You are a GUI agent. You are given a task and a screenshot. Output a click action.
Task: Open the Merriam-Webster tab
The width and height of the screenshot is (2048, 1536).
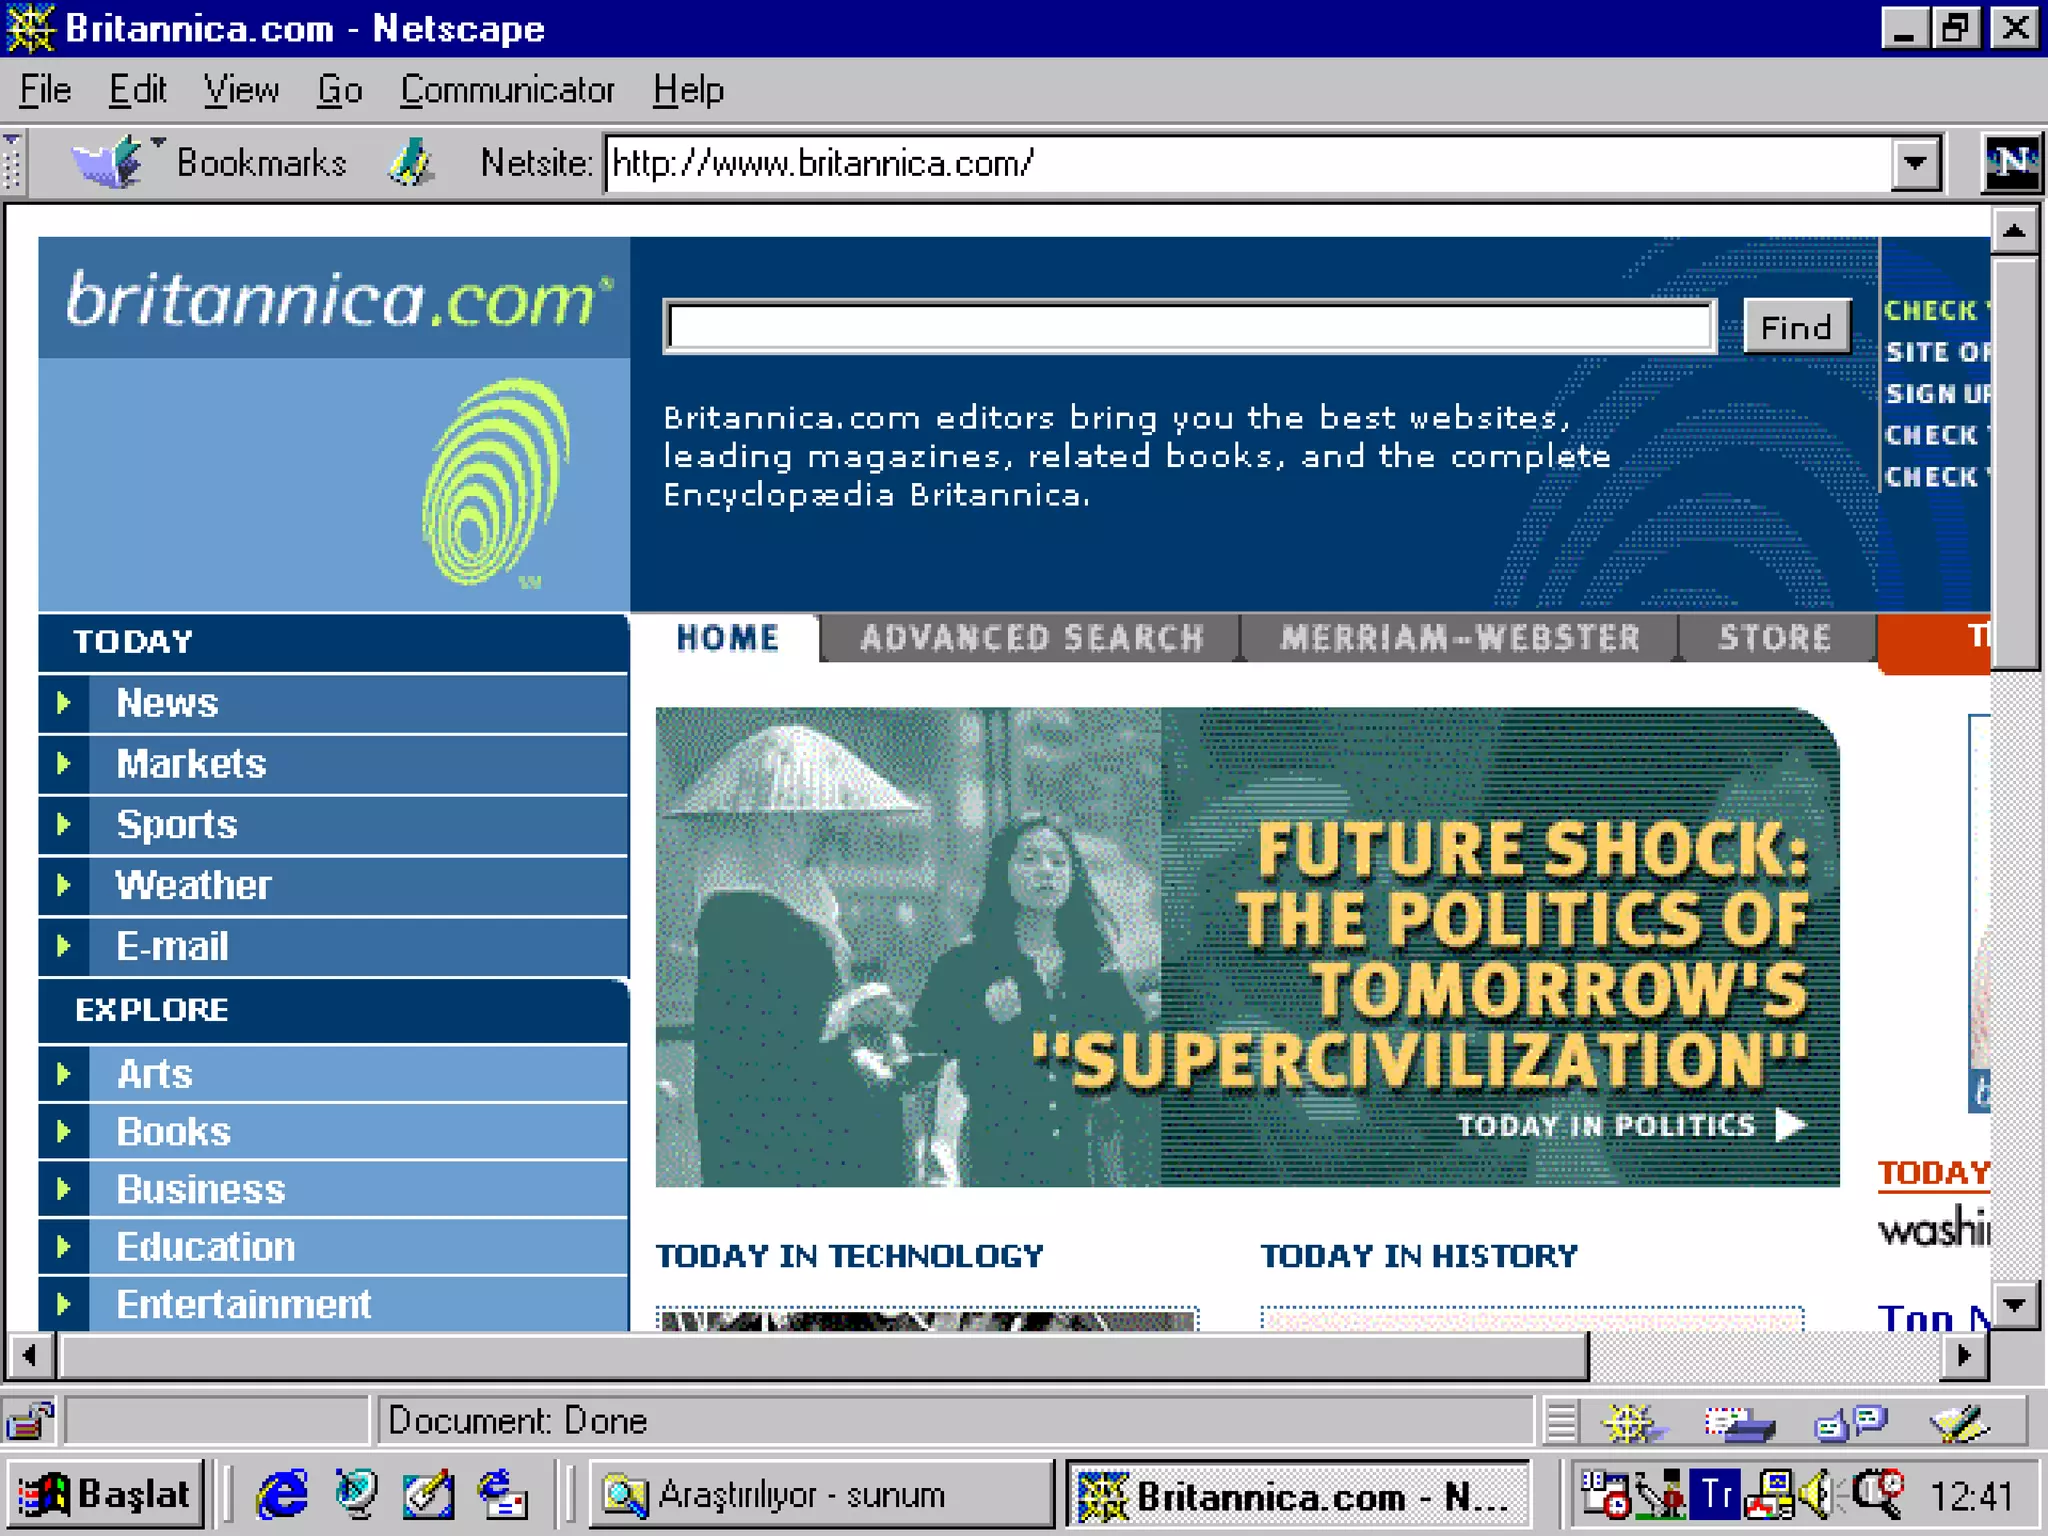click(1459, 638)
